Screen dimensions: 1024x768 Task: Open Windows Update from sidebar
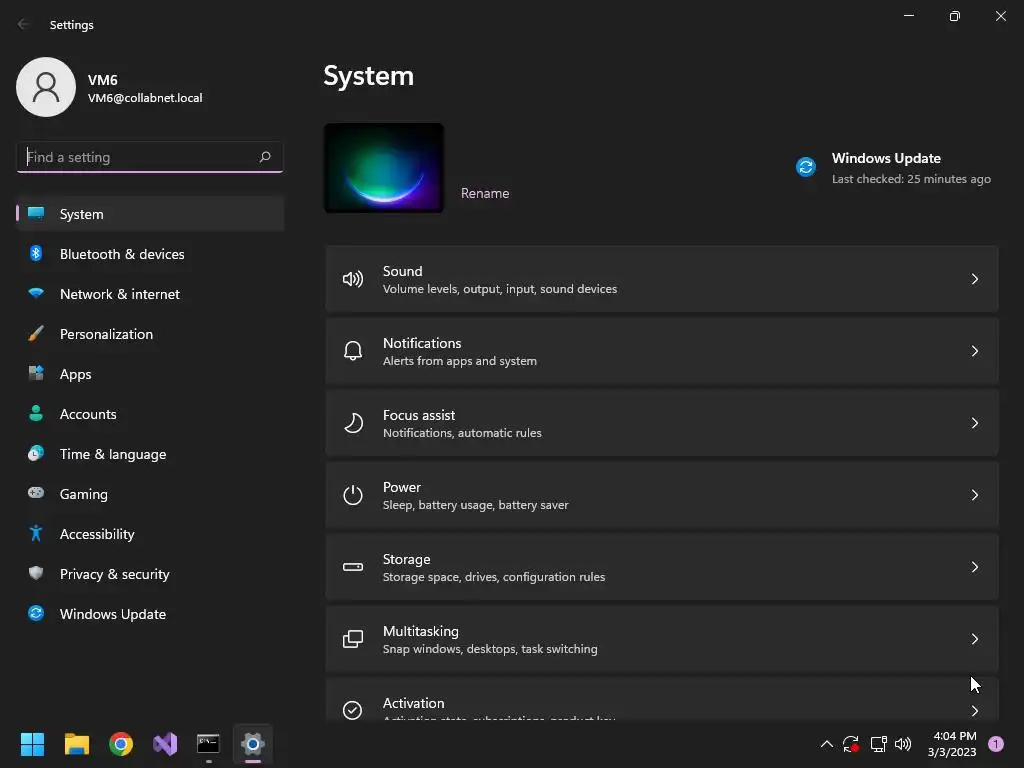coord(150,613)
